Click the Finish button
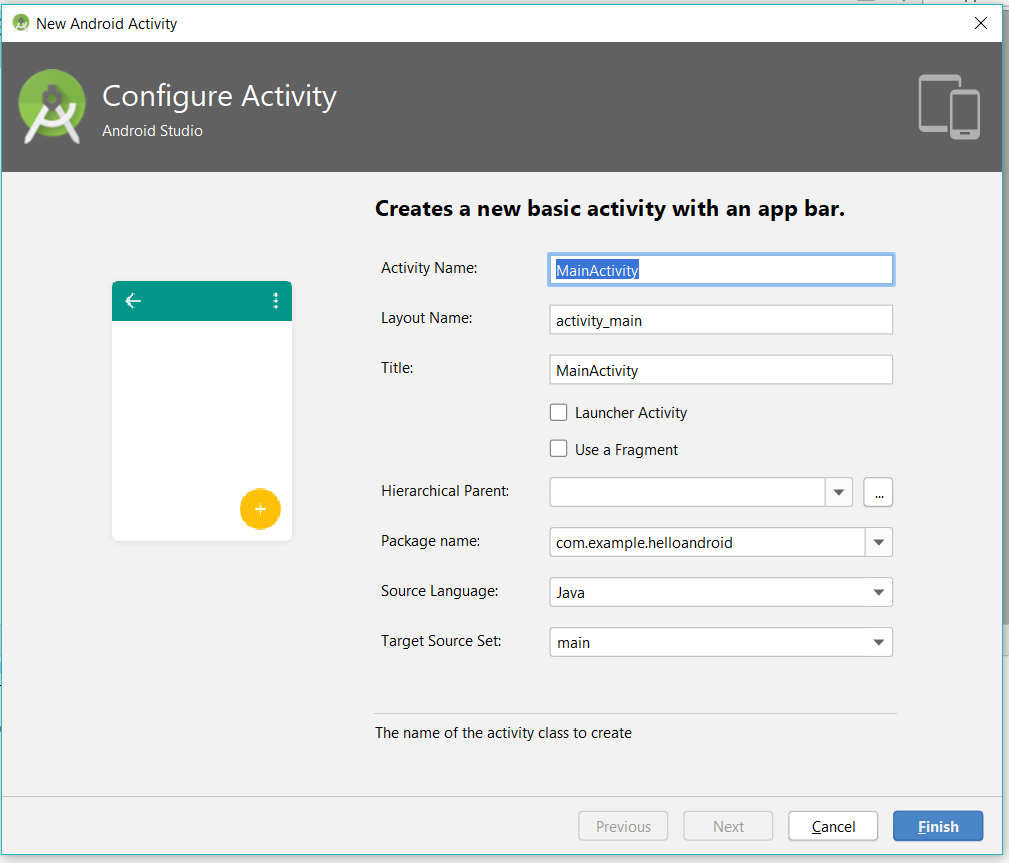This screenshot has height=863, width=1009. pyautogui.click(x=938, y=826)
